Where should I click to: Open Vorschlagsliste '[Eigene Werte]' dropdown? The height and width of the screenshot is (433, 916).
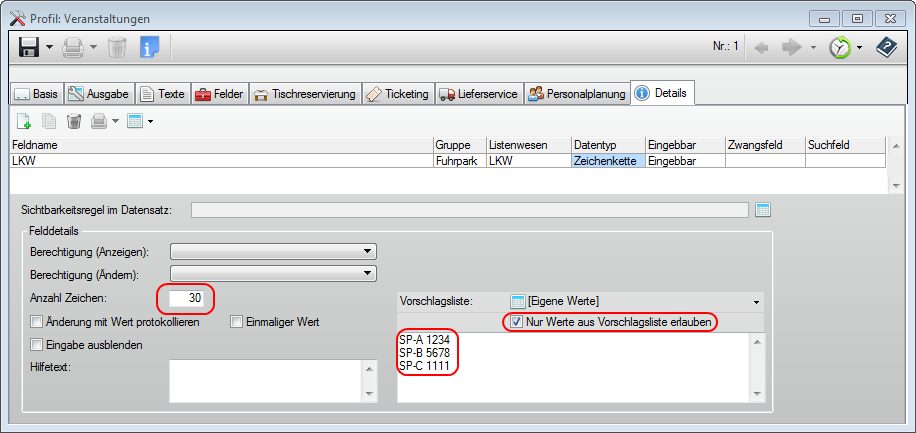tap(636, 301)
